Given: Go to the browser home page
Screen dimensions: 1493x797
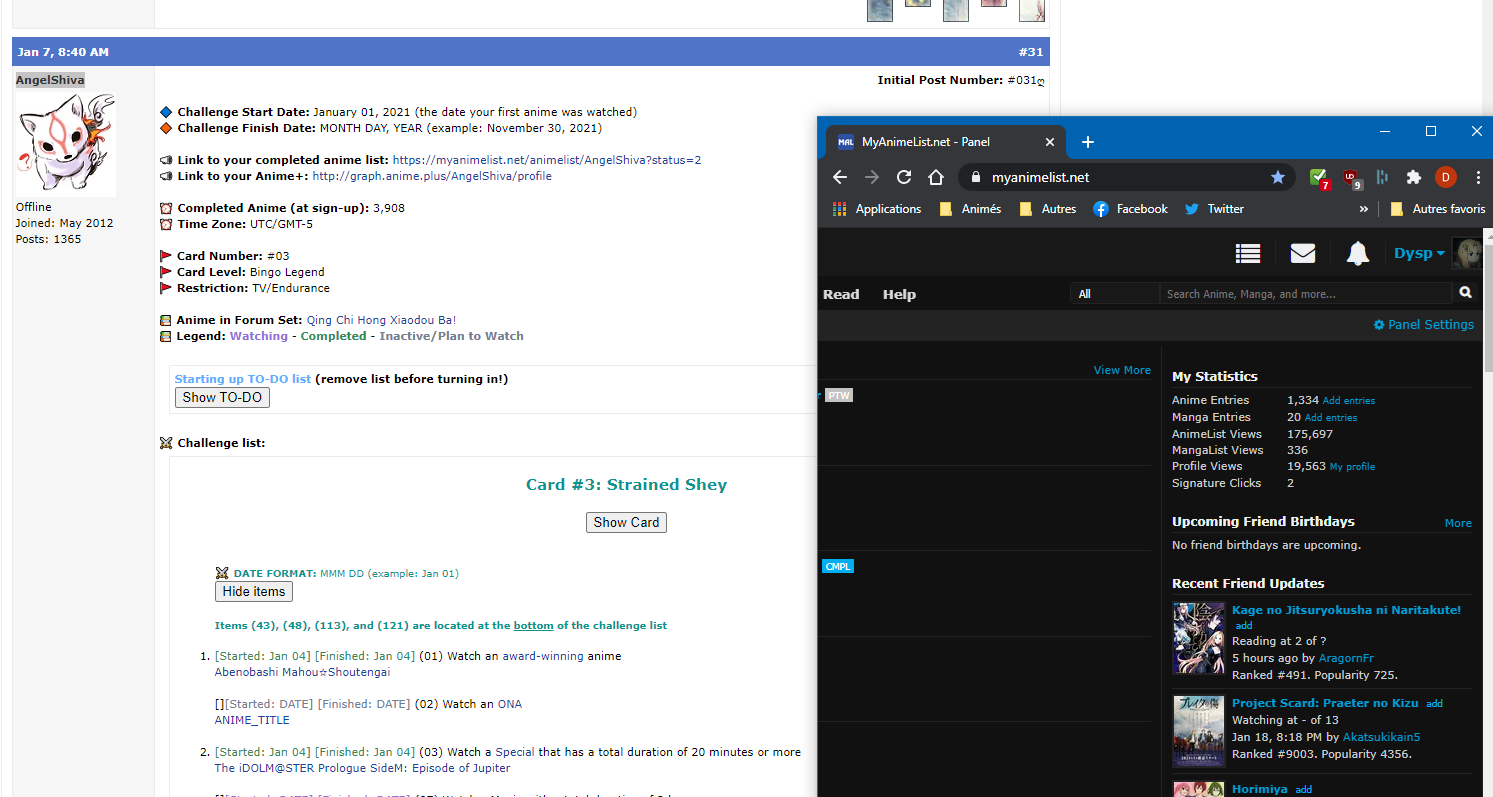Looking at the screenshot, I should 936,177.
